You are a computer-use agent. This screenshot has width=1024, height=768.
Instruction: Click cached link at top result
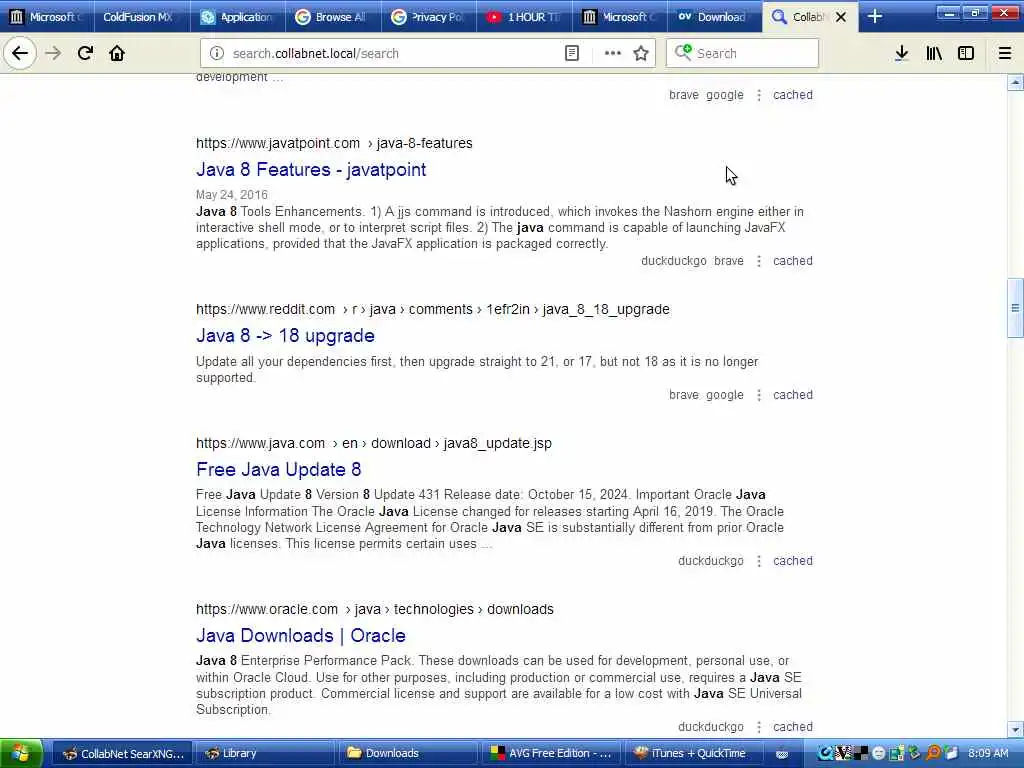[x=793, y=95]
